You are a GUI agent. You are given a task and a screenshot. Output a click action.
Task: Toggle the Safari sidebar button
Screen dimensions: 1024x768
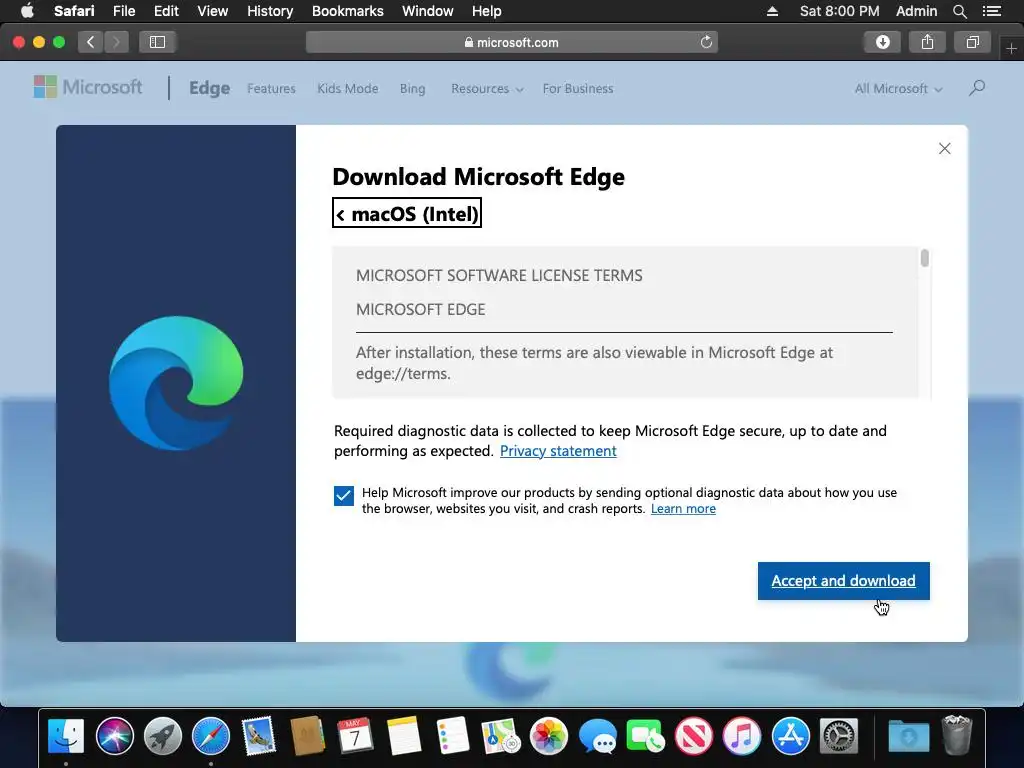point(157,42)
